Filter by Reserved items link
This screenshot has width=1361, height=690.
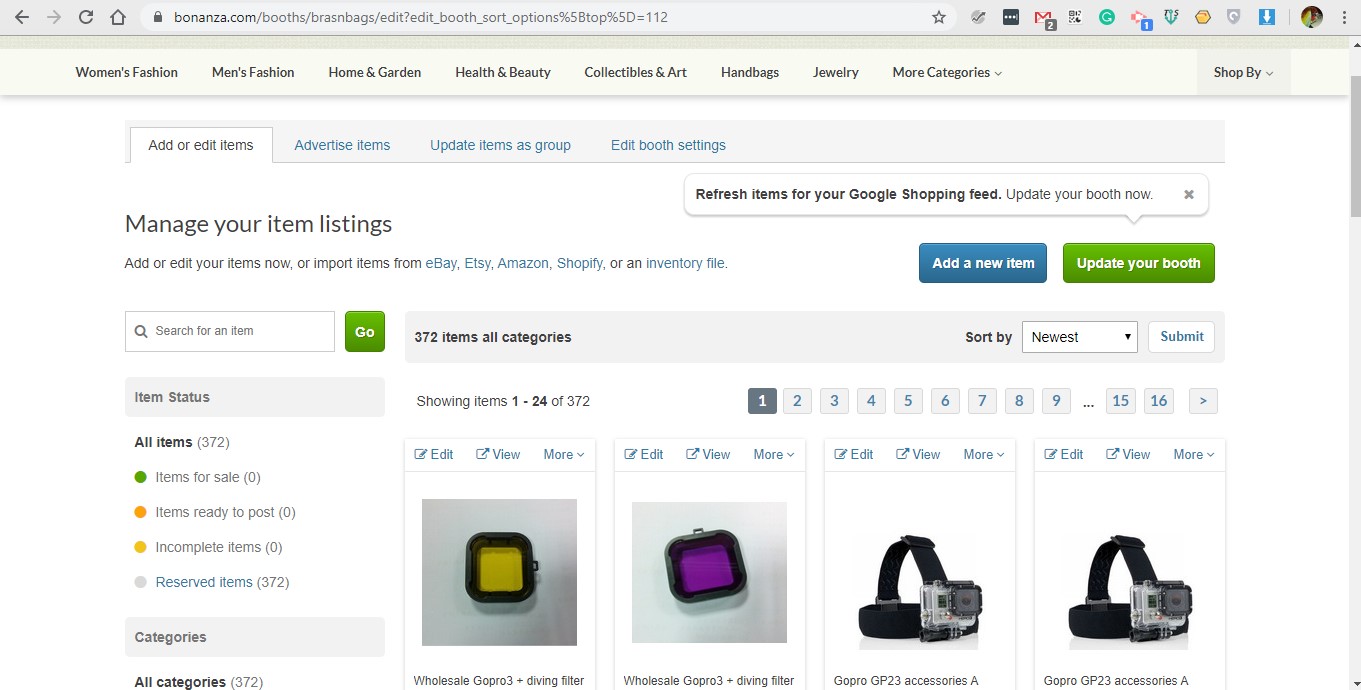204,582
